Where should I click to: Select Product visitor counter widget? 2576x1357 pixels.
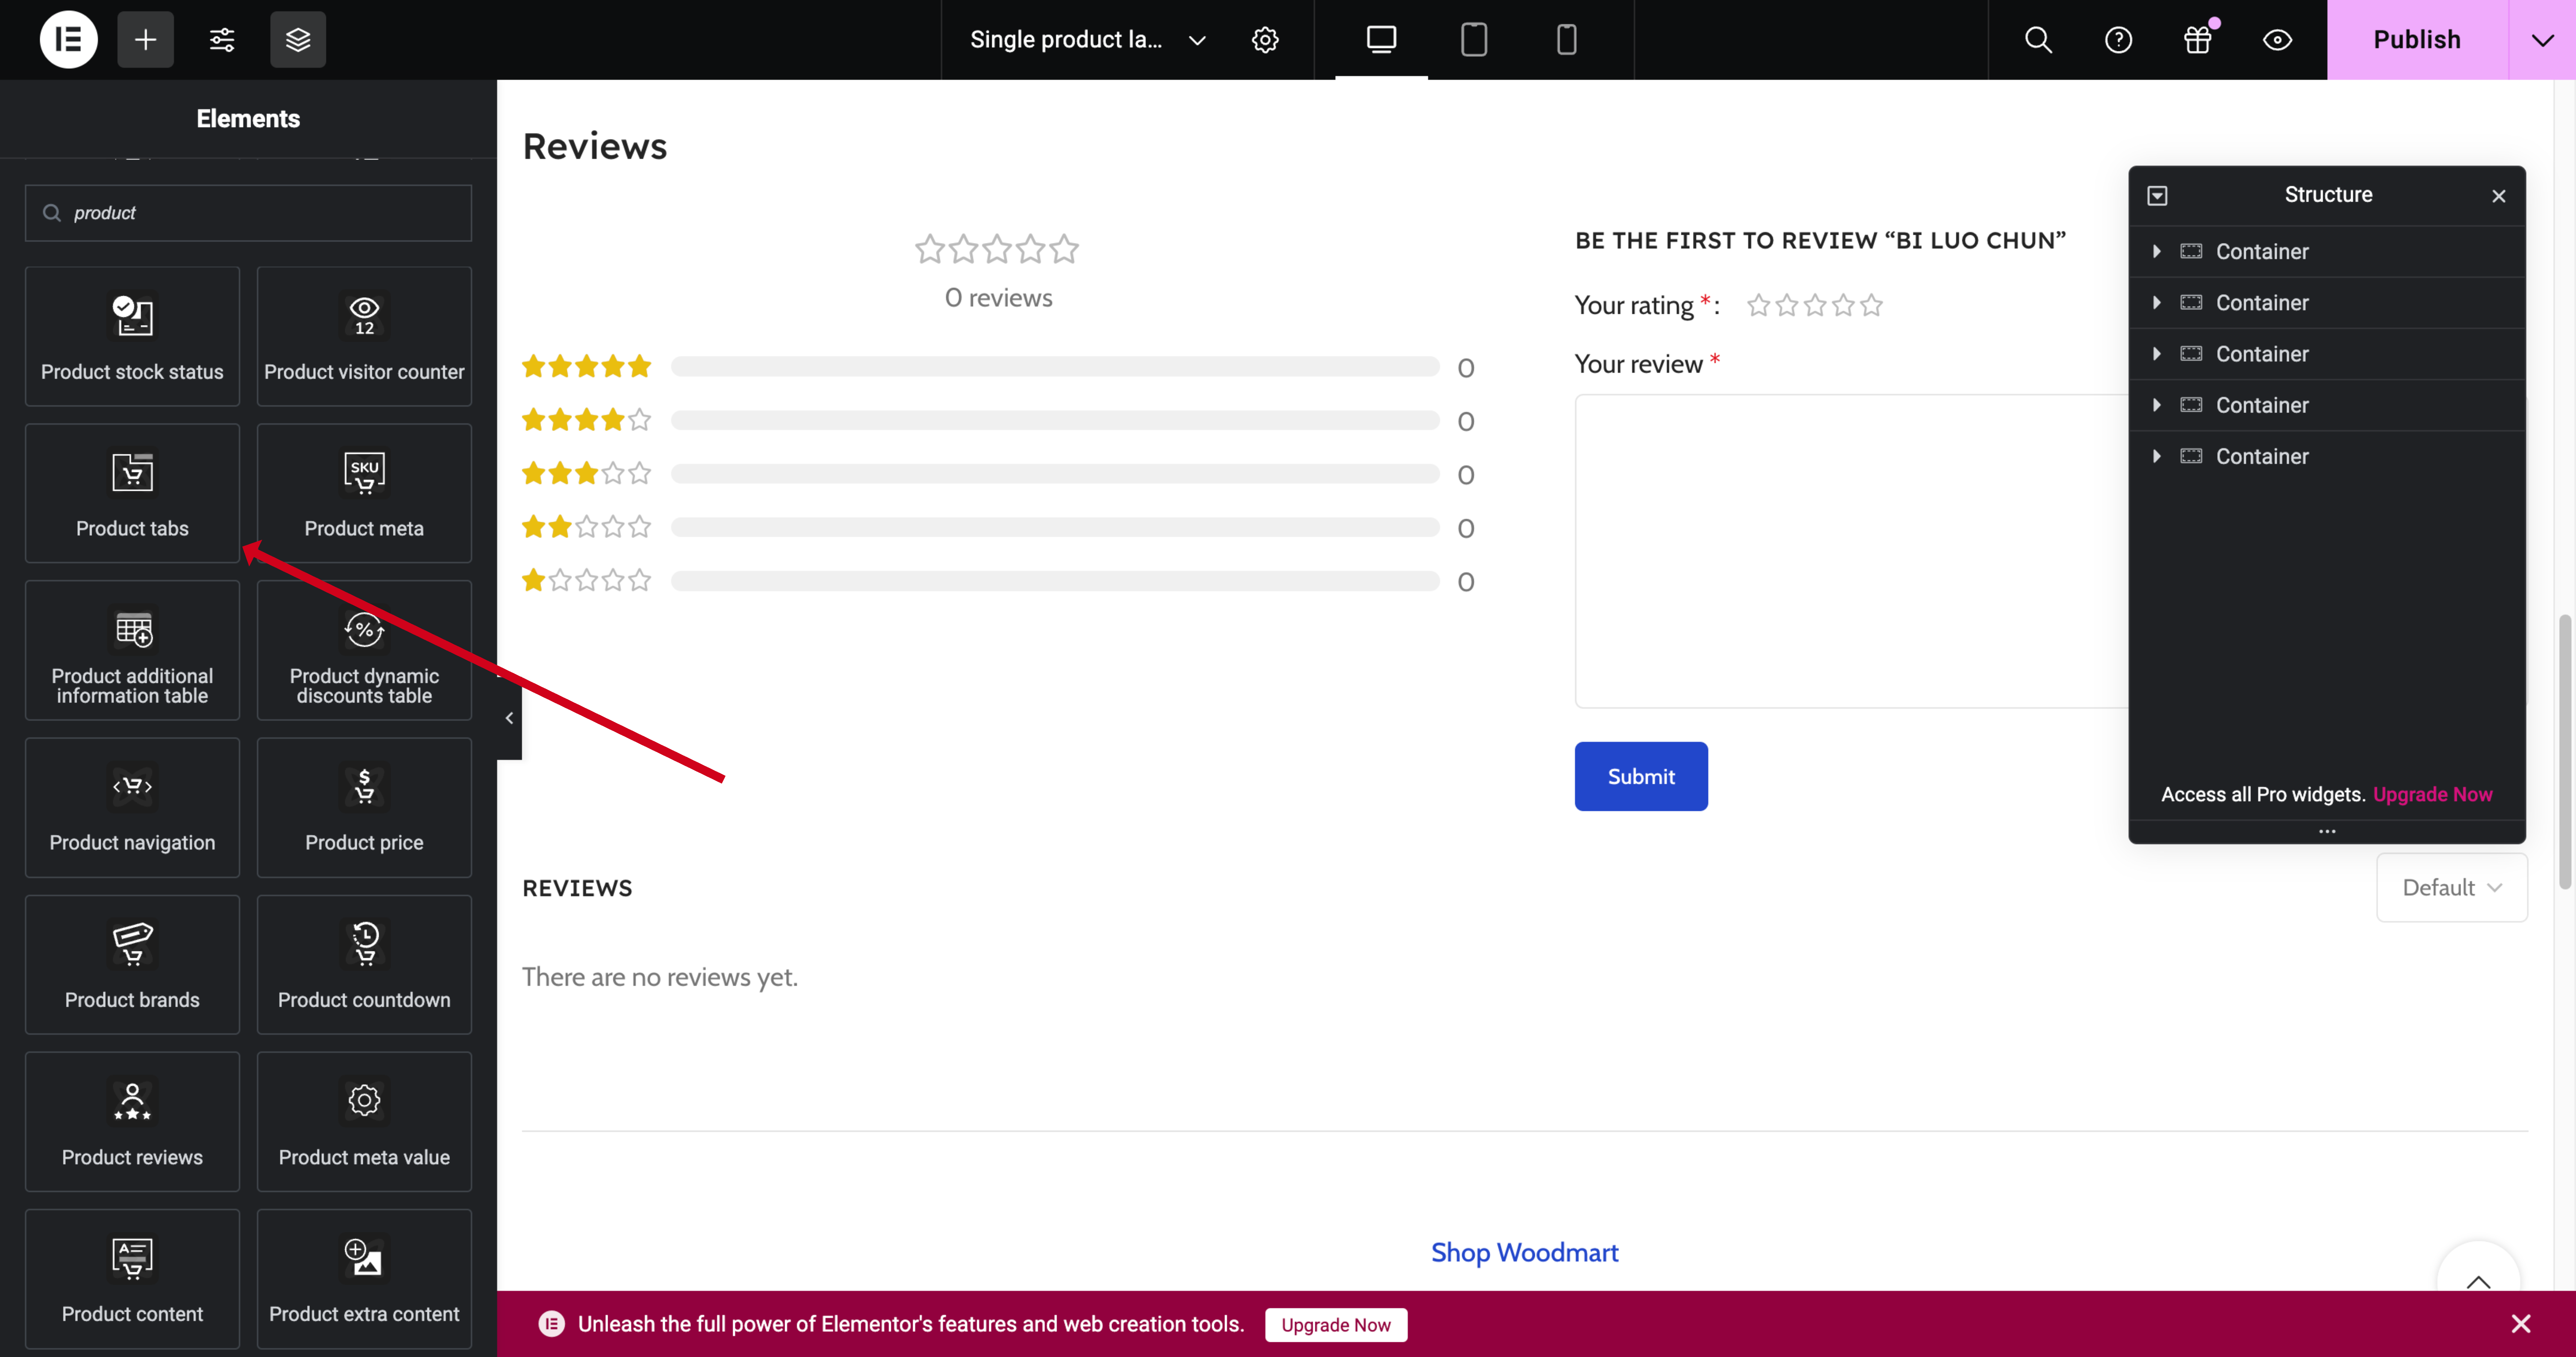point(364,336)
